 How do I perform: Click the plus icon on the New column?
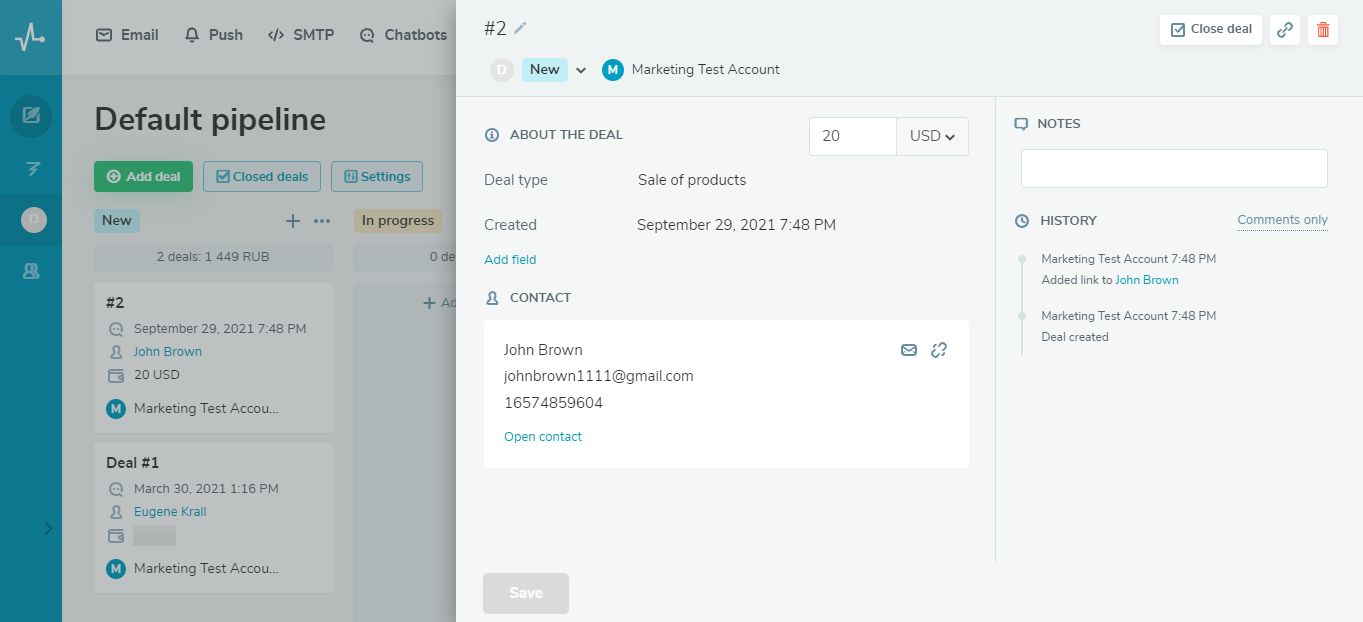[292, 220]
